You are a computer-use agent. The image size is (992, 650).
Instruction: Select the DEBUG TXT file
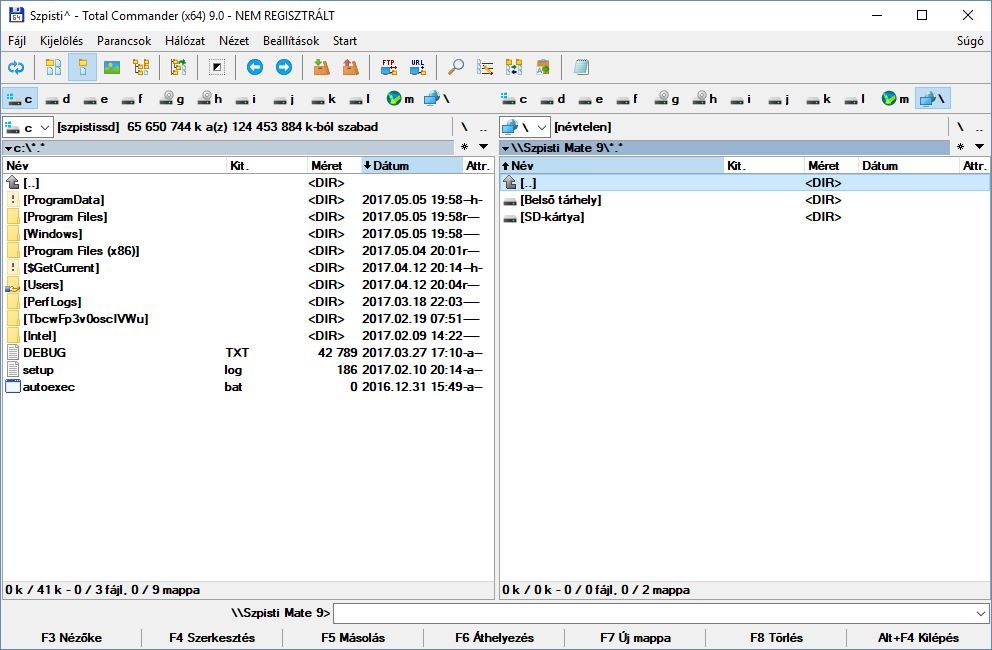click(x=248, y=353)
